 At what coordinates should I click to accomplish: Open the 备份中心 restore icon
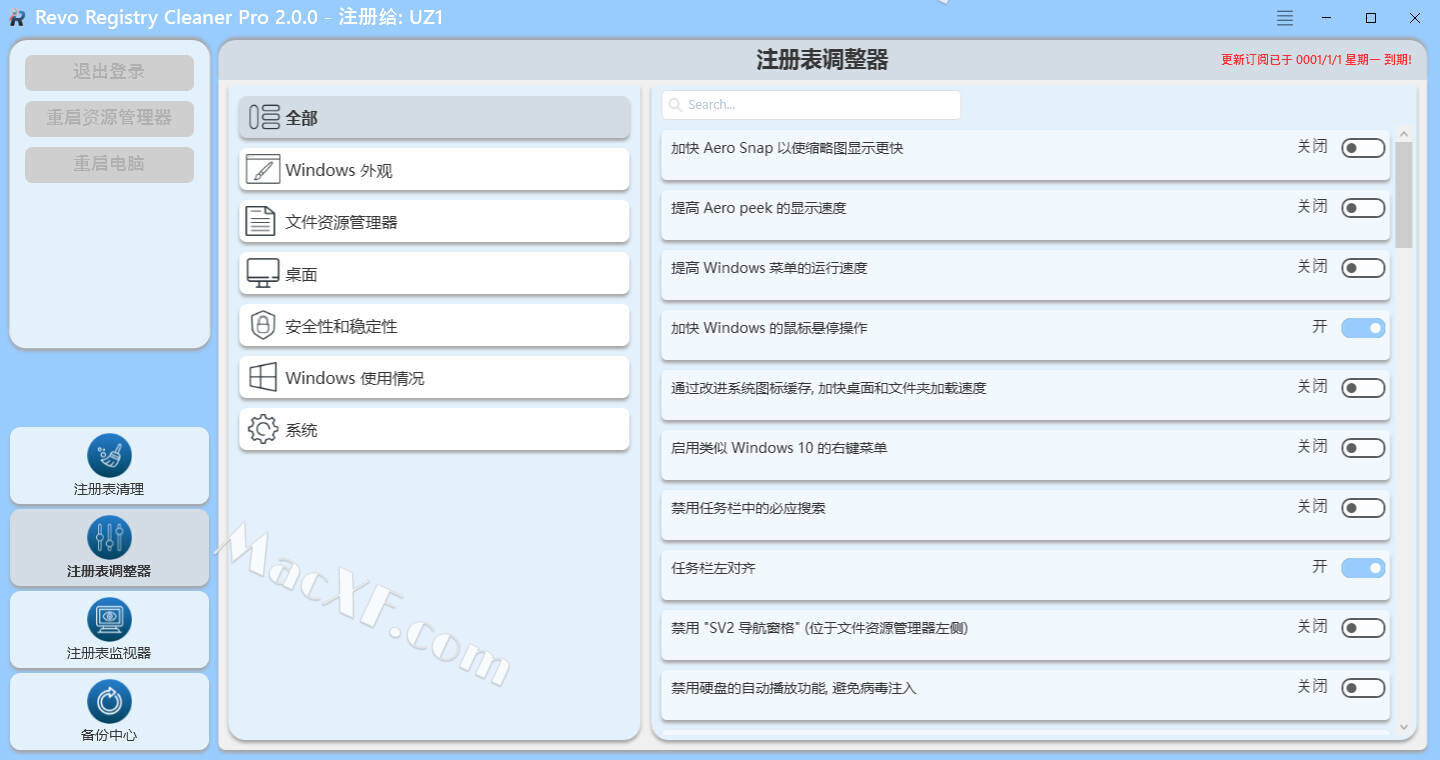coord(109,701)
